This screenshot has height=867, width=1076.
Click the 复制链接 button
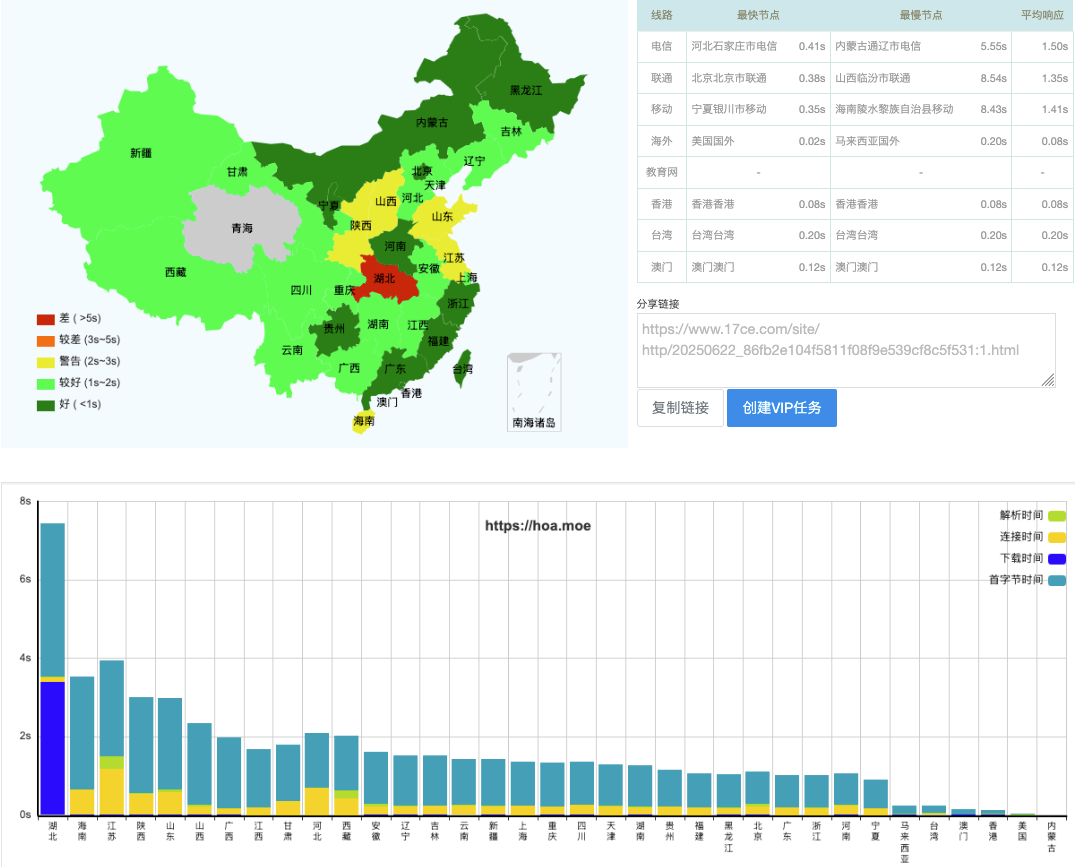coord(680,407)
